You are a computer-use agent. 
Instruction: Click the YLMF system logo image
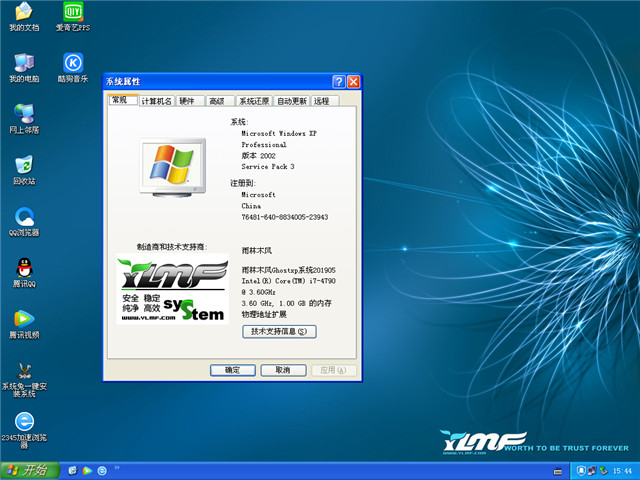173,289
